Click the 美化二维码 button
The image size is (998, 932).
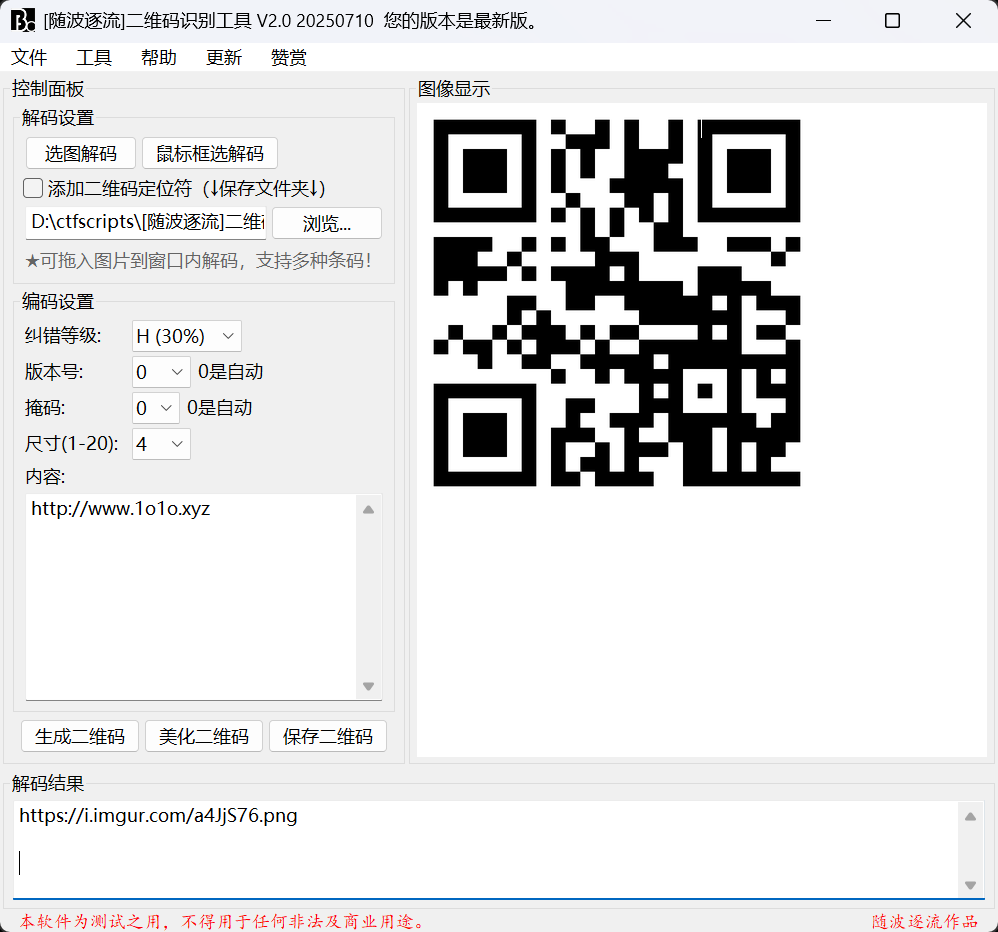tap(204, 737)
